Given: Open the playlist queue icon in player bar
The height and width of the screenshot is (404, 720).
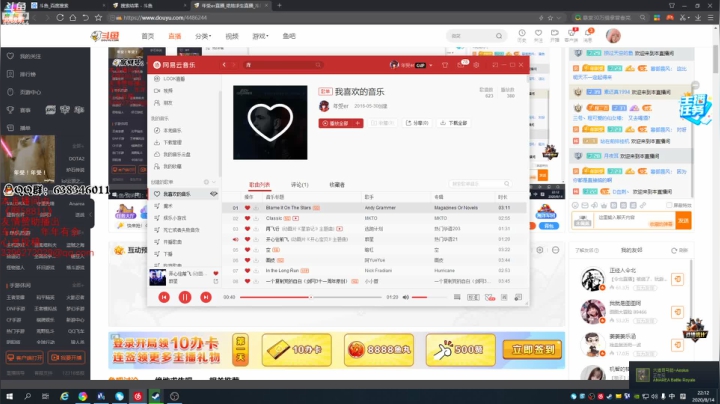Looking at the screenshot, I should point(518,297).
